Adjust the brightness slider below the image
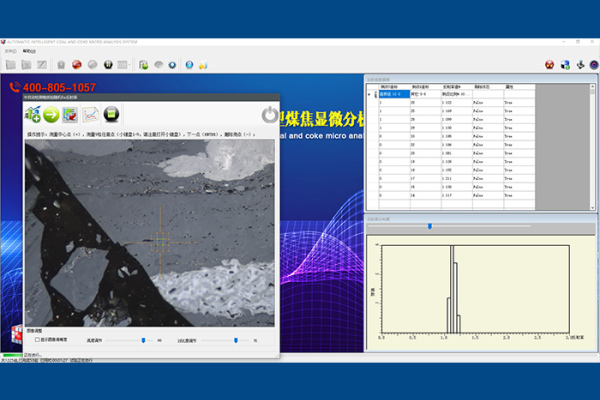 [144, 340]
